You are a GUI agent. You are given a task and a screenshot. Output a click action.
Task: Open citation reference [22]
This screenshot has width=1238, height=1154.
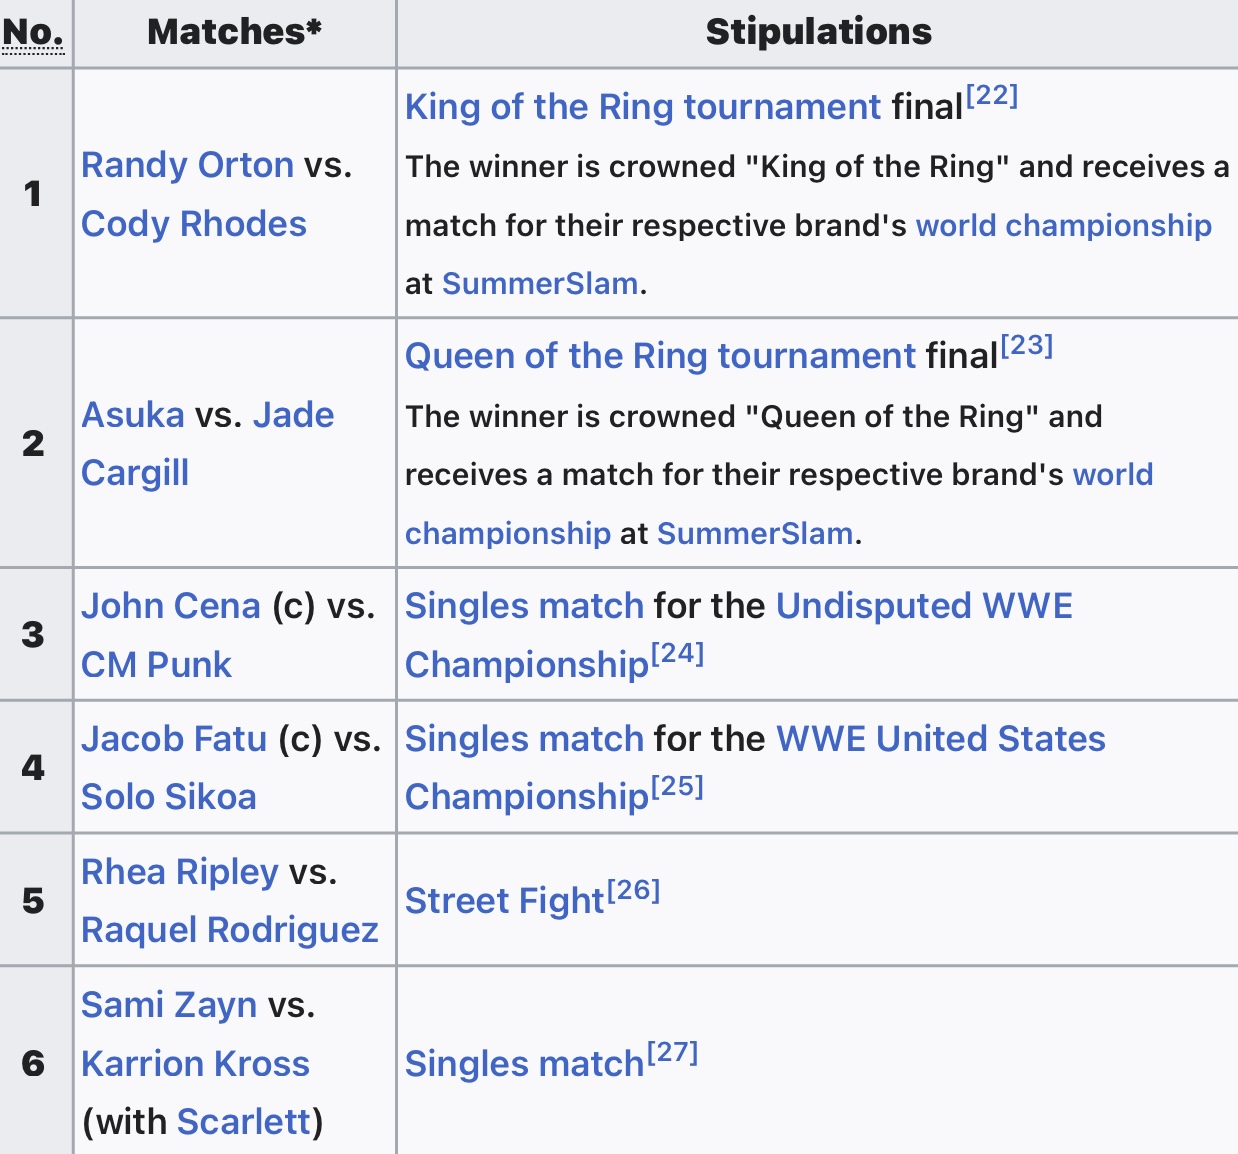click(992, 95)
